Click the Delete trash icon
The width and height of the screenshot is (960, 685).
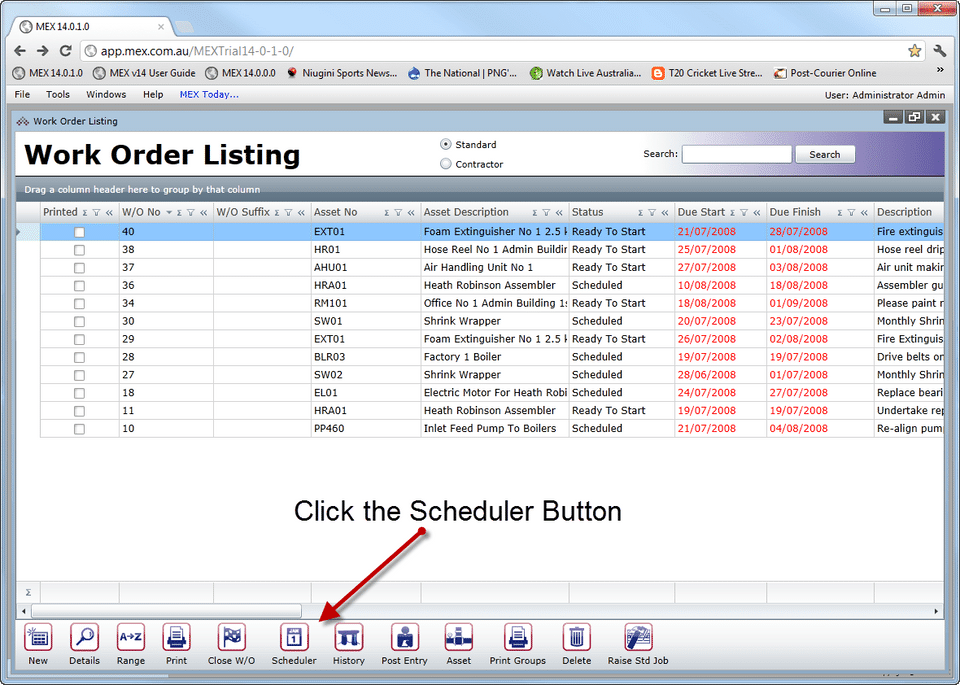point(577,638)
